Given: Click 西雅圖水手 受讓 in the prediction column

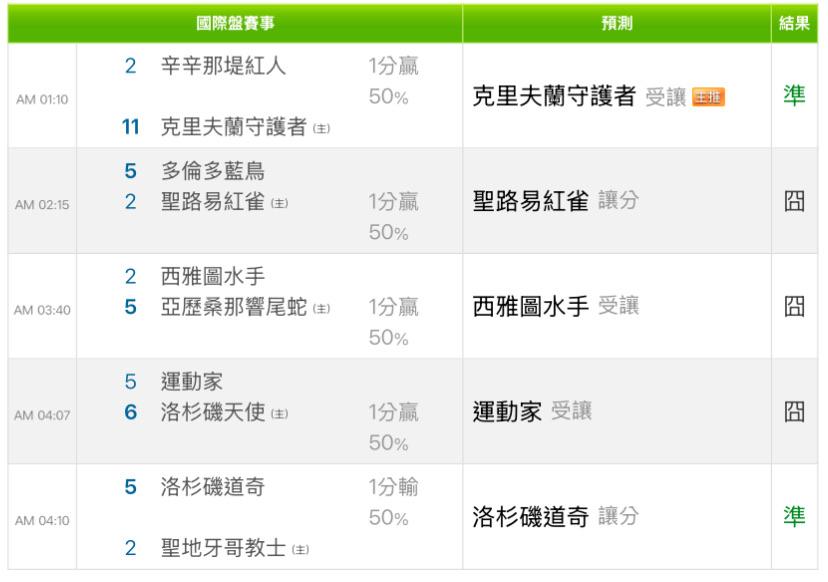Looking at the screenshot, I should tap(555, 307).
